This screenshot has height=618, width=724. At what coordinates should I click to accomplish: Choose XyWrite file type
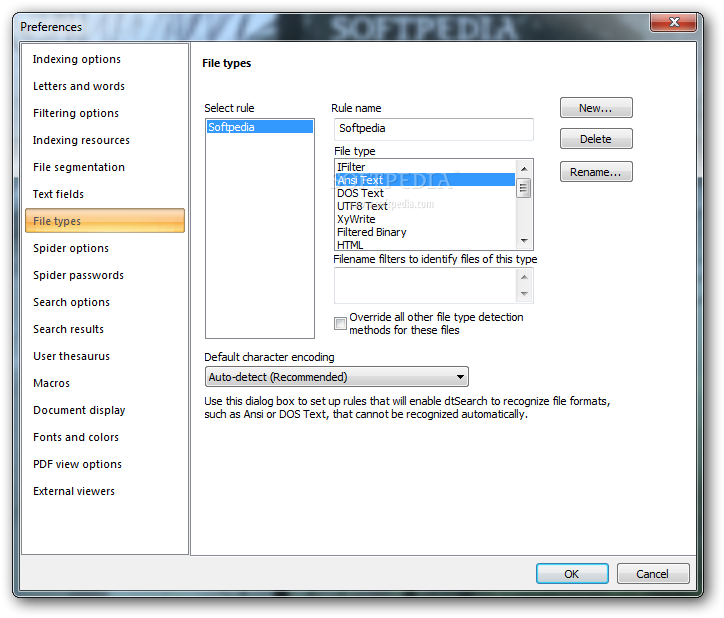click(x=425, y=219)
